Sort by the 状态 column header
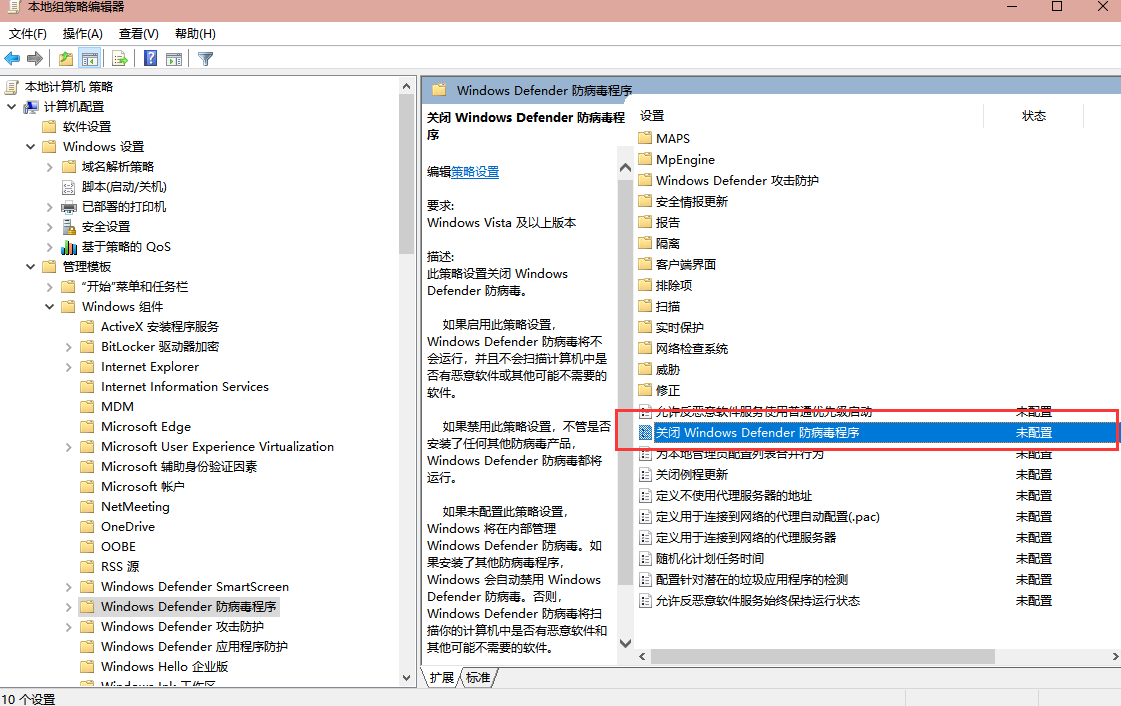Image resolution: width=1121 pixels, height=706 pixels. click(x=1034, y=116)
